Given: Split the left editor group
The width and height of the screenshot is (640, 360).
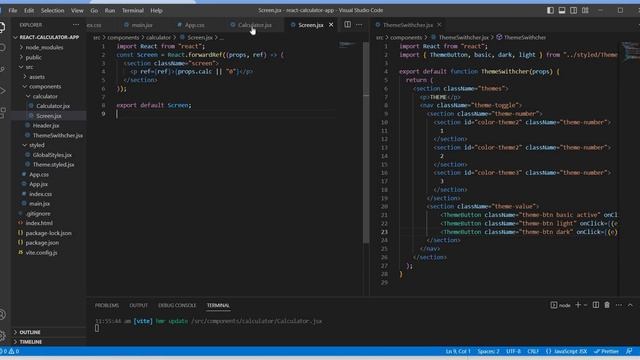Looking at the screenshot, I should [x=347, y=24].
